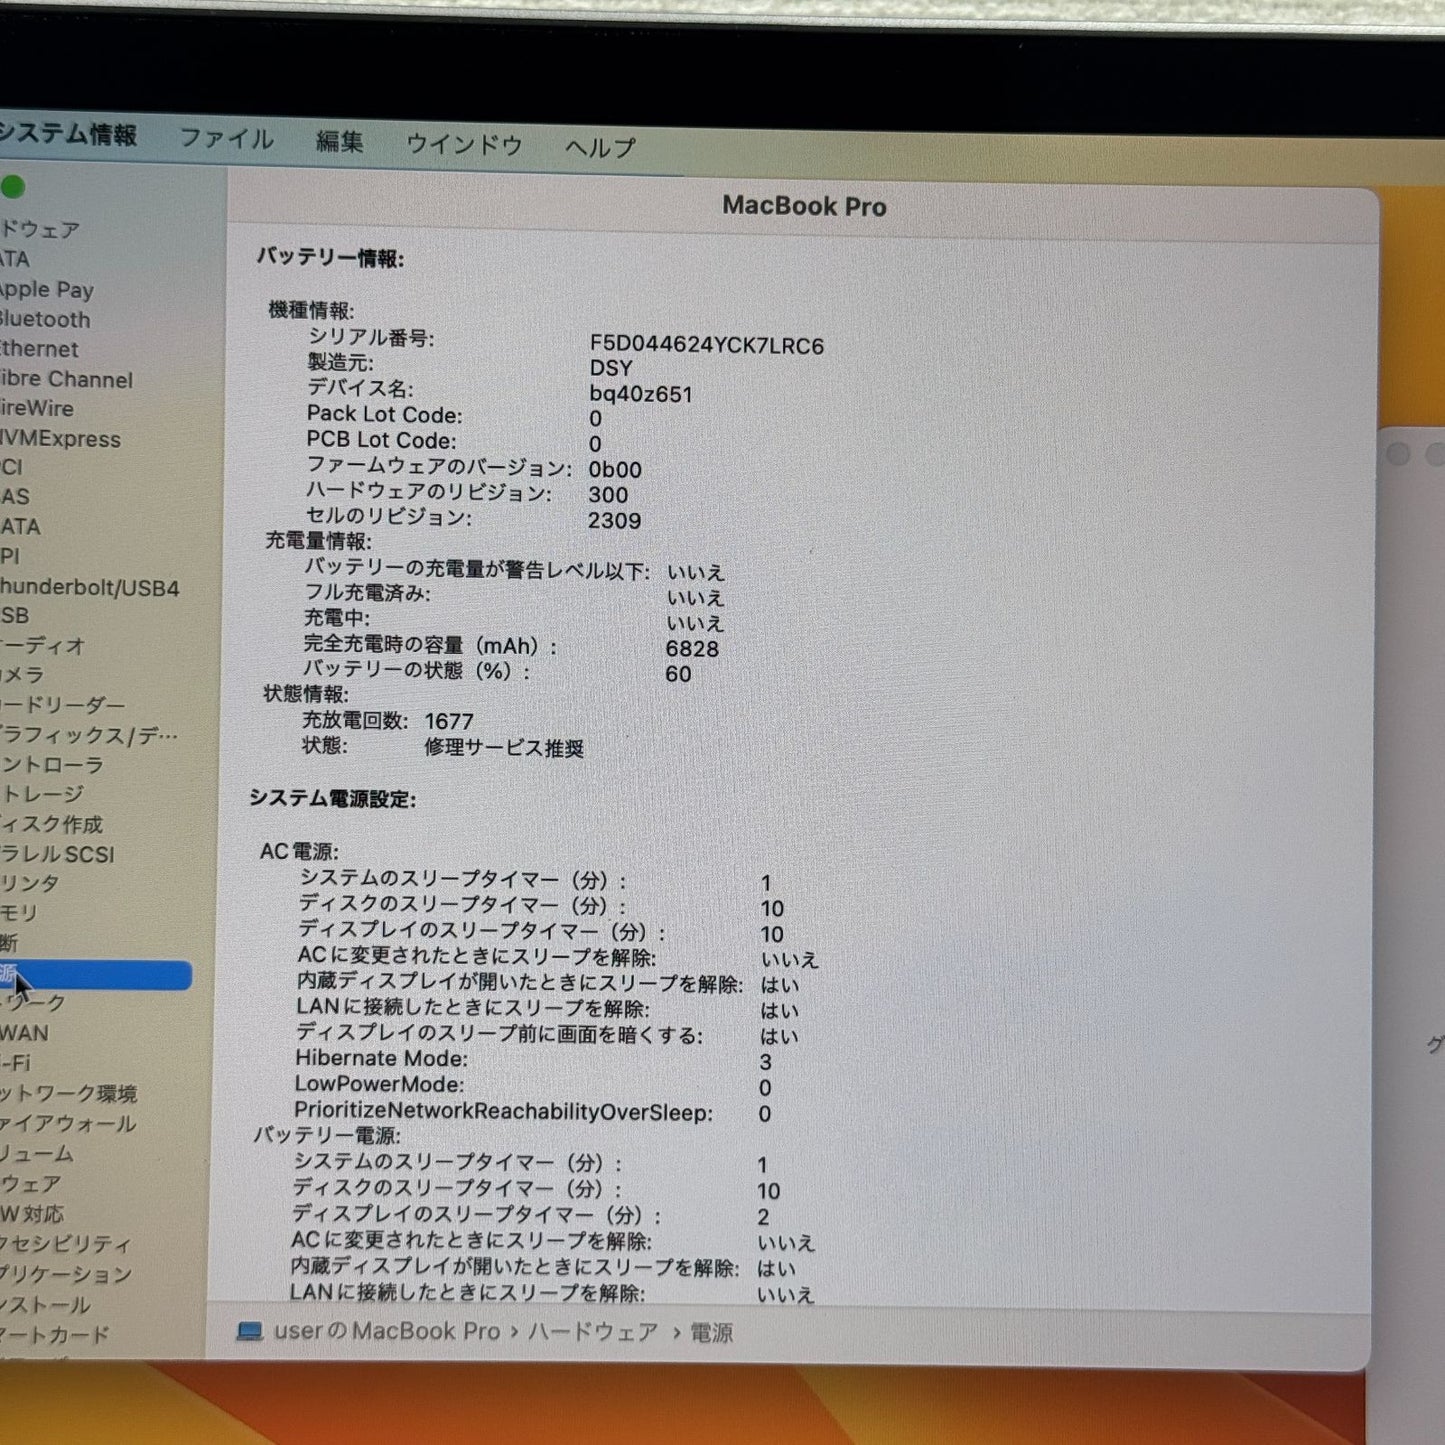Screen dimensions: 1445x1445
Task: Select FireWire in the sidebar
Action: point(37,409)
